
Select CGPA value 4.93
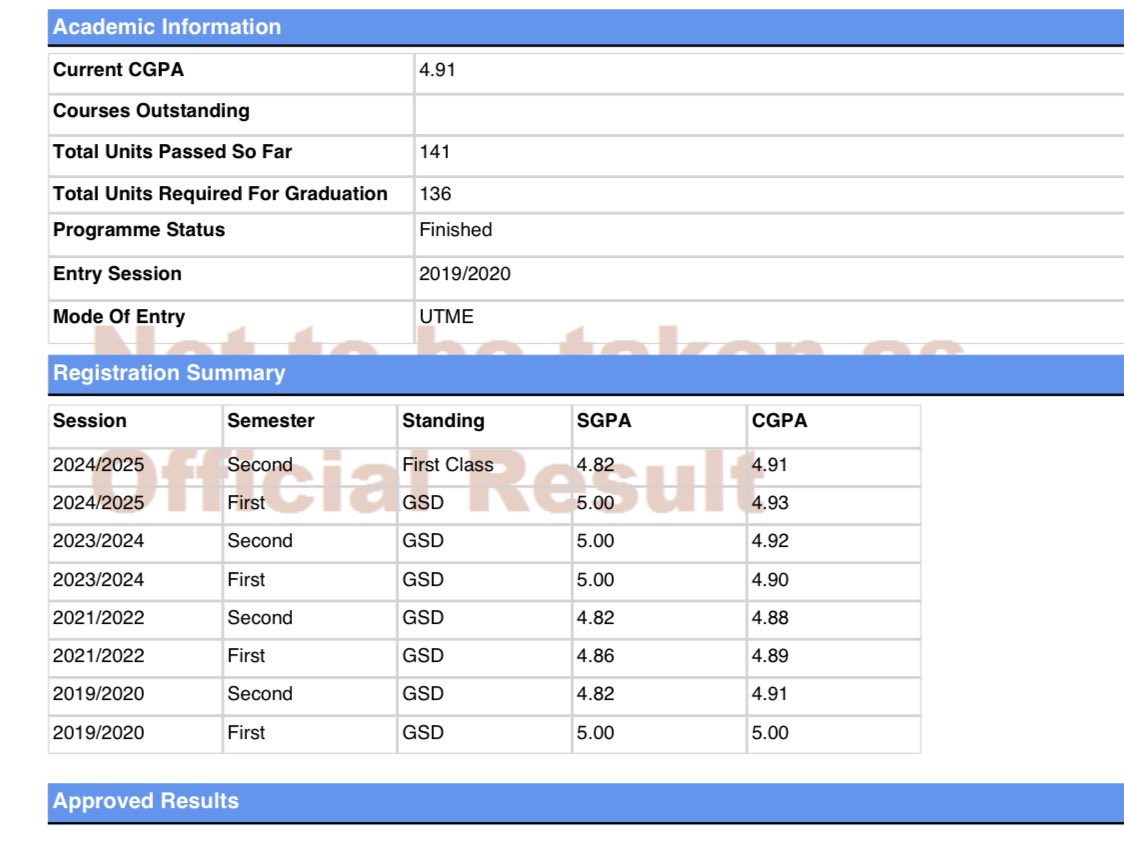pyautogui.click(x=770, y=503)
